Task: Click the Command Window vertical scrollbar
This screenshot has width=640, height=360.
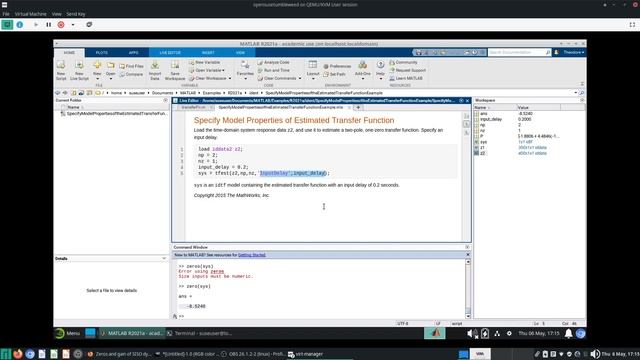Action: (x=468, y=288)
